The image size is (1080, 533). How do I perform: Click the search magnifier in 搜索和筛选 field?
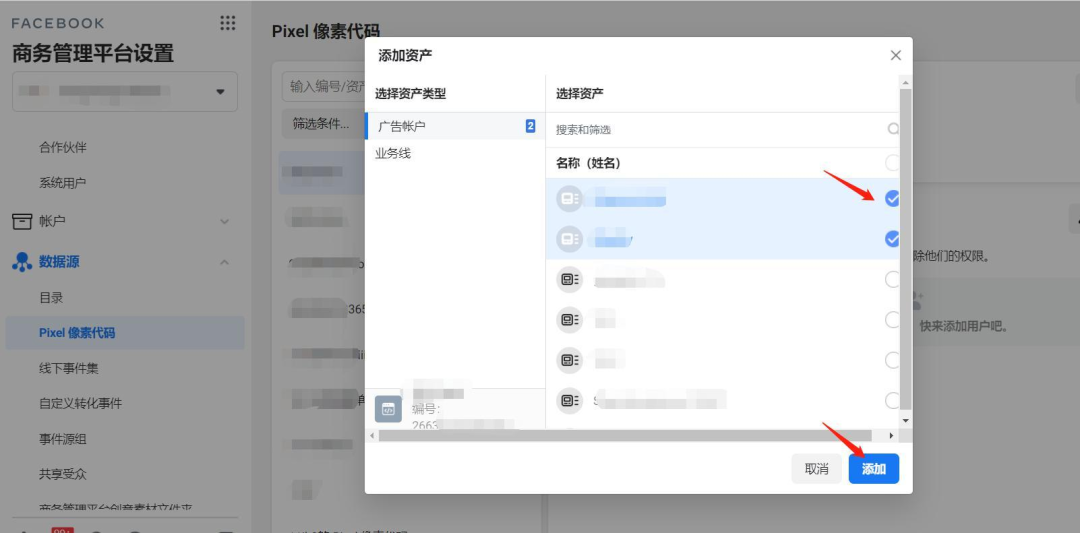point(893,129)
